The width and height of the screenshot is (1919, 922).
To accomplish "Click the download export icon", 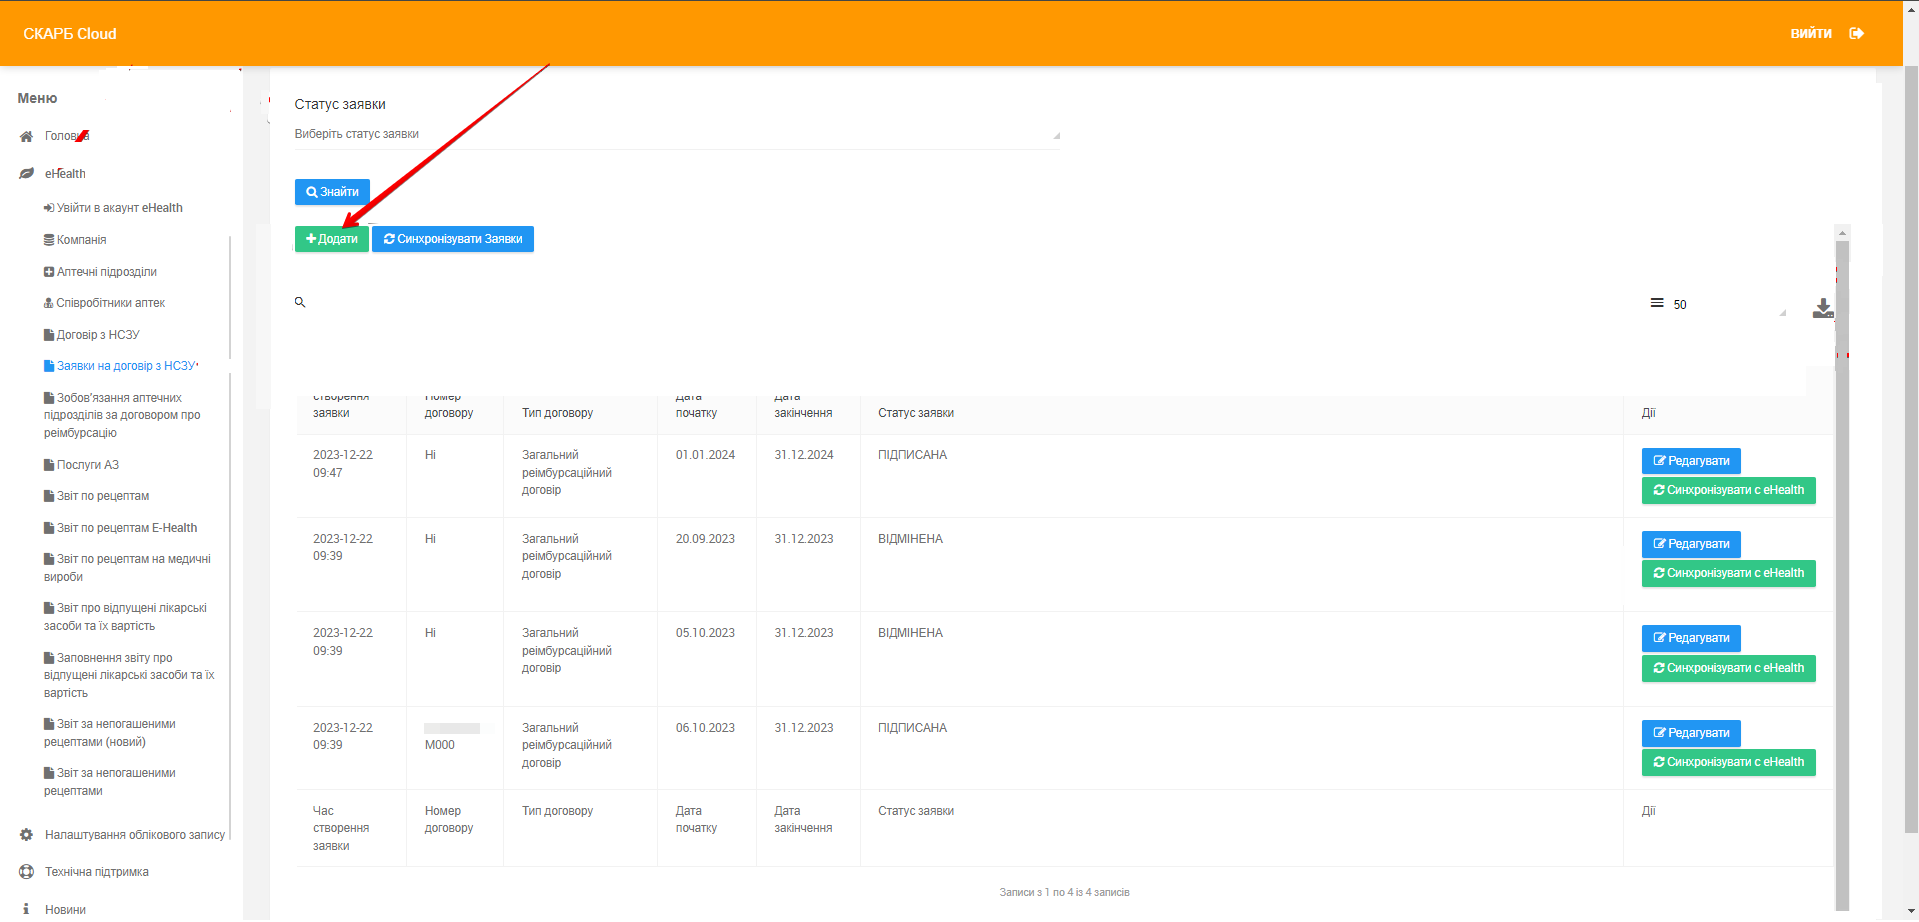I will coord(1823,308).
